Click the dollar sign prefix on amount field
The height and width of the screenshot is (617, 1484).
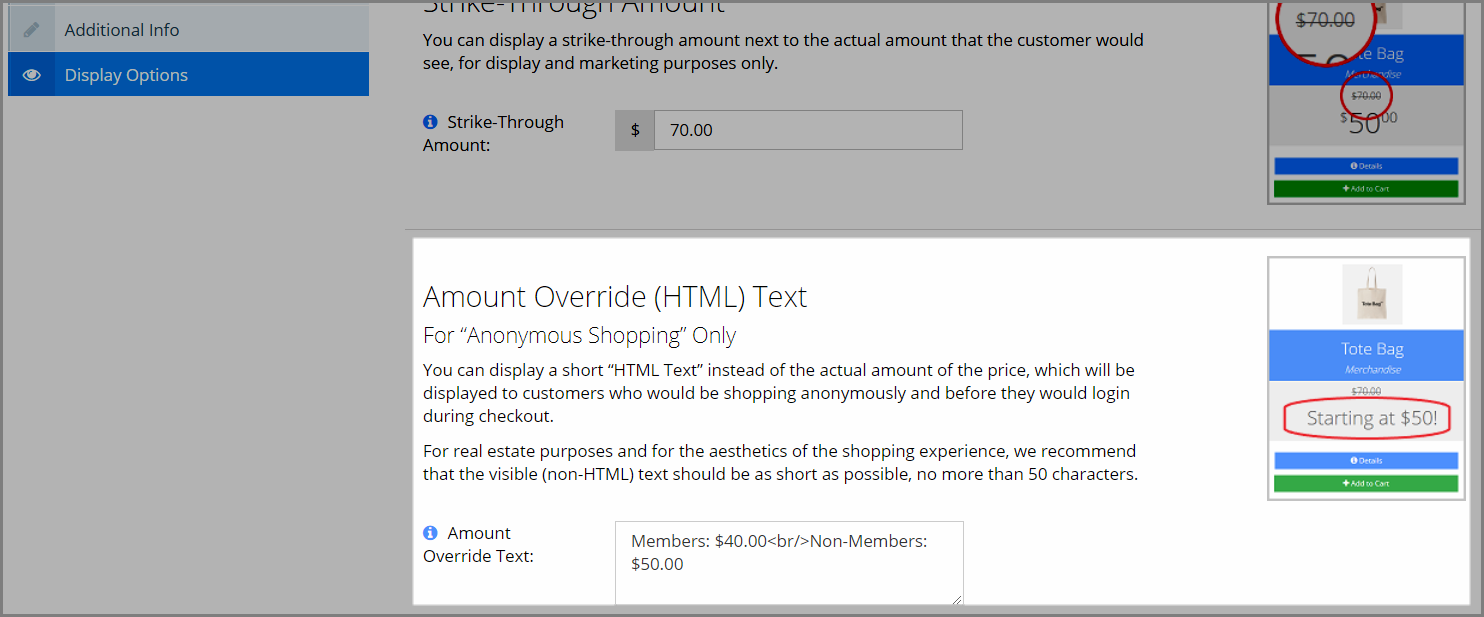[635, 130]
